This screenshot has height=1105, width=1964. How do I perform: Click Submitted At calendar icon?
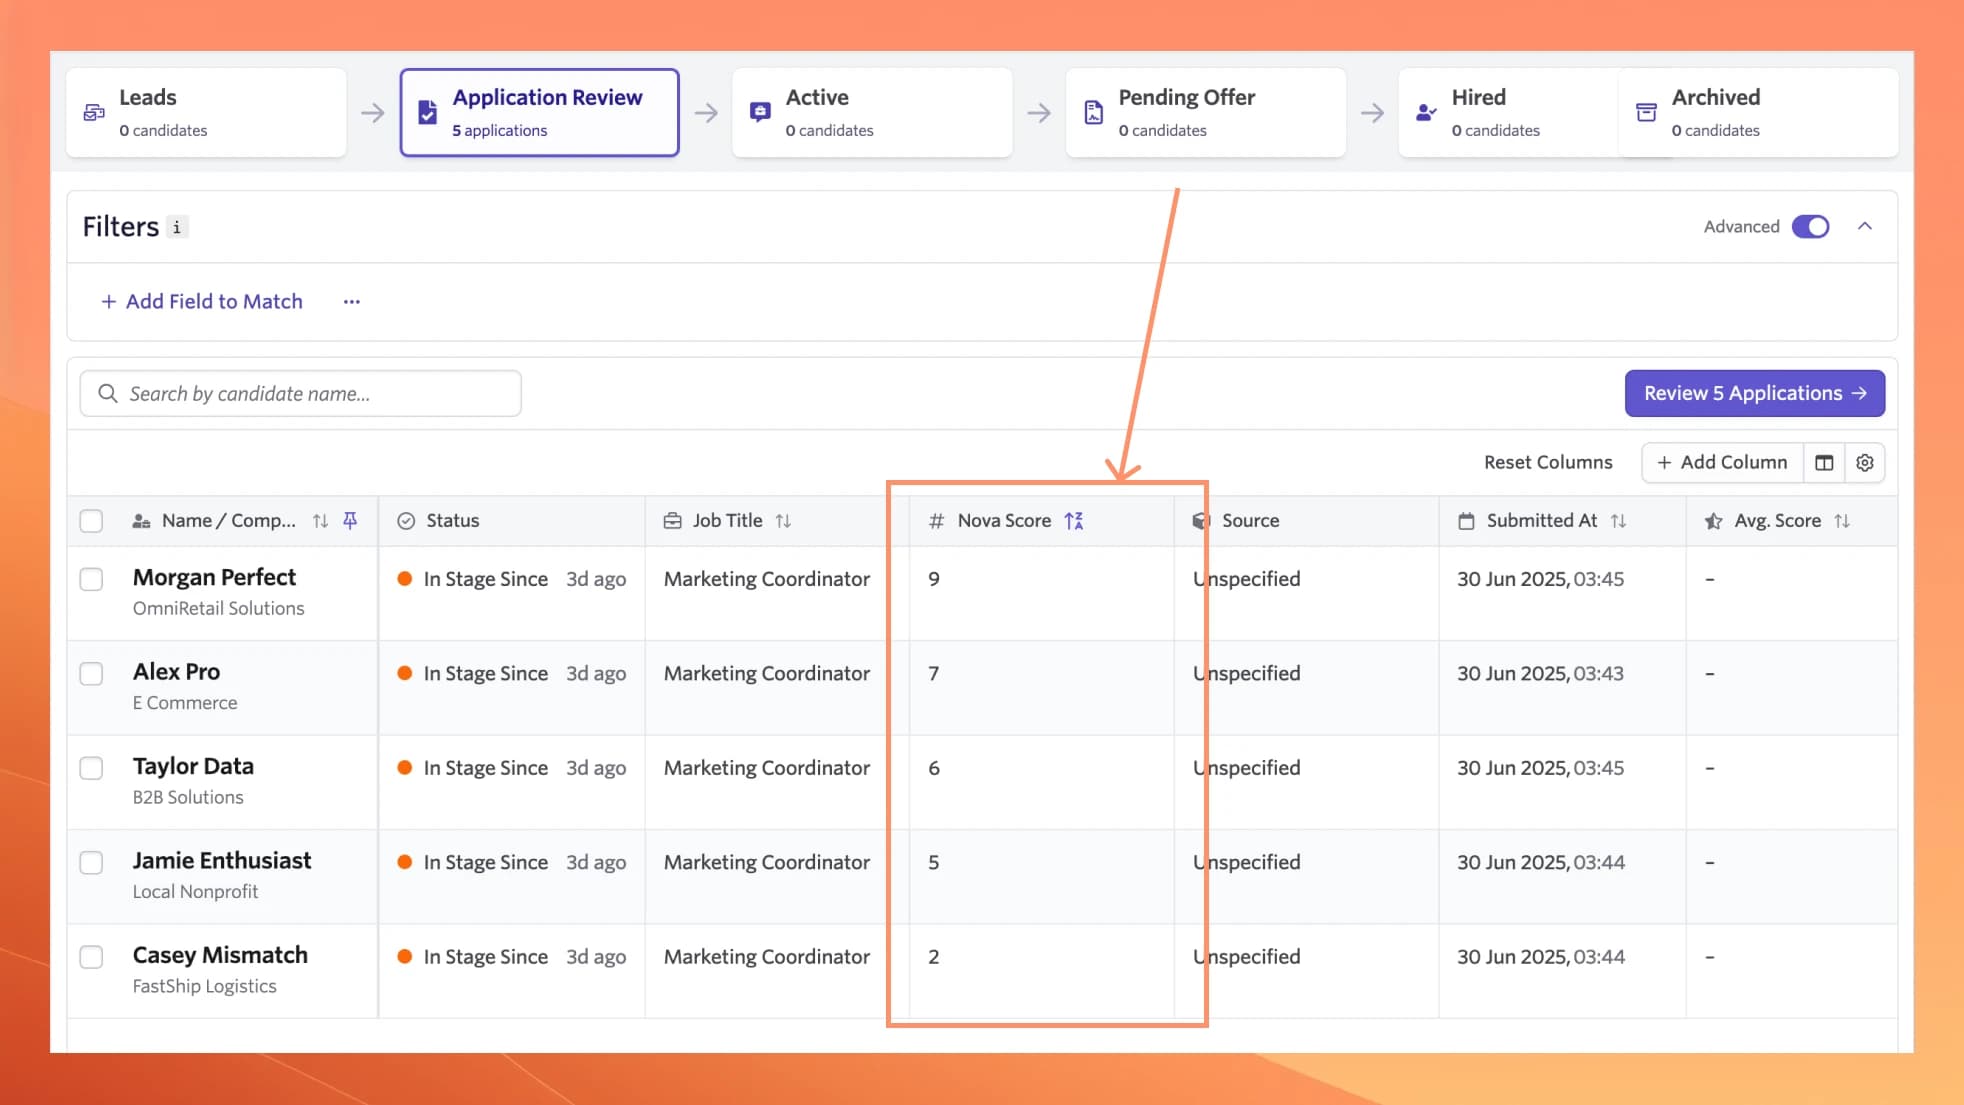pyautogui.click(x=1466, y=520)
